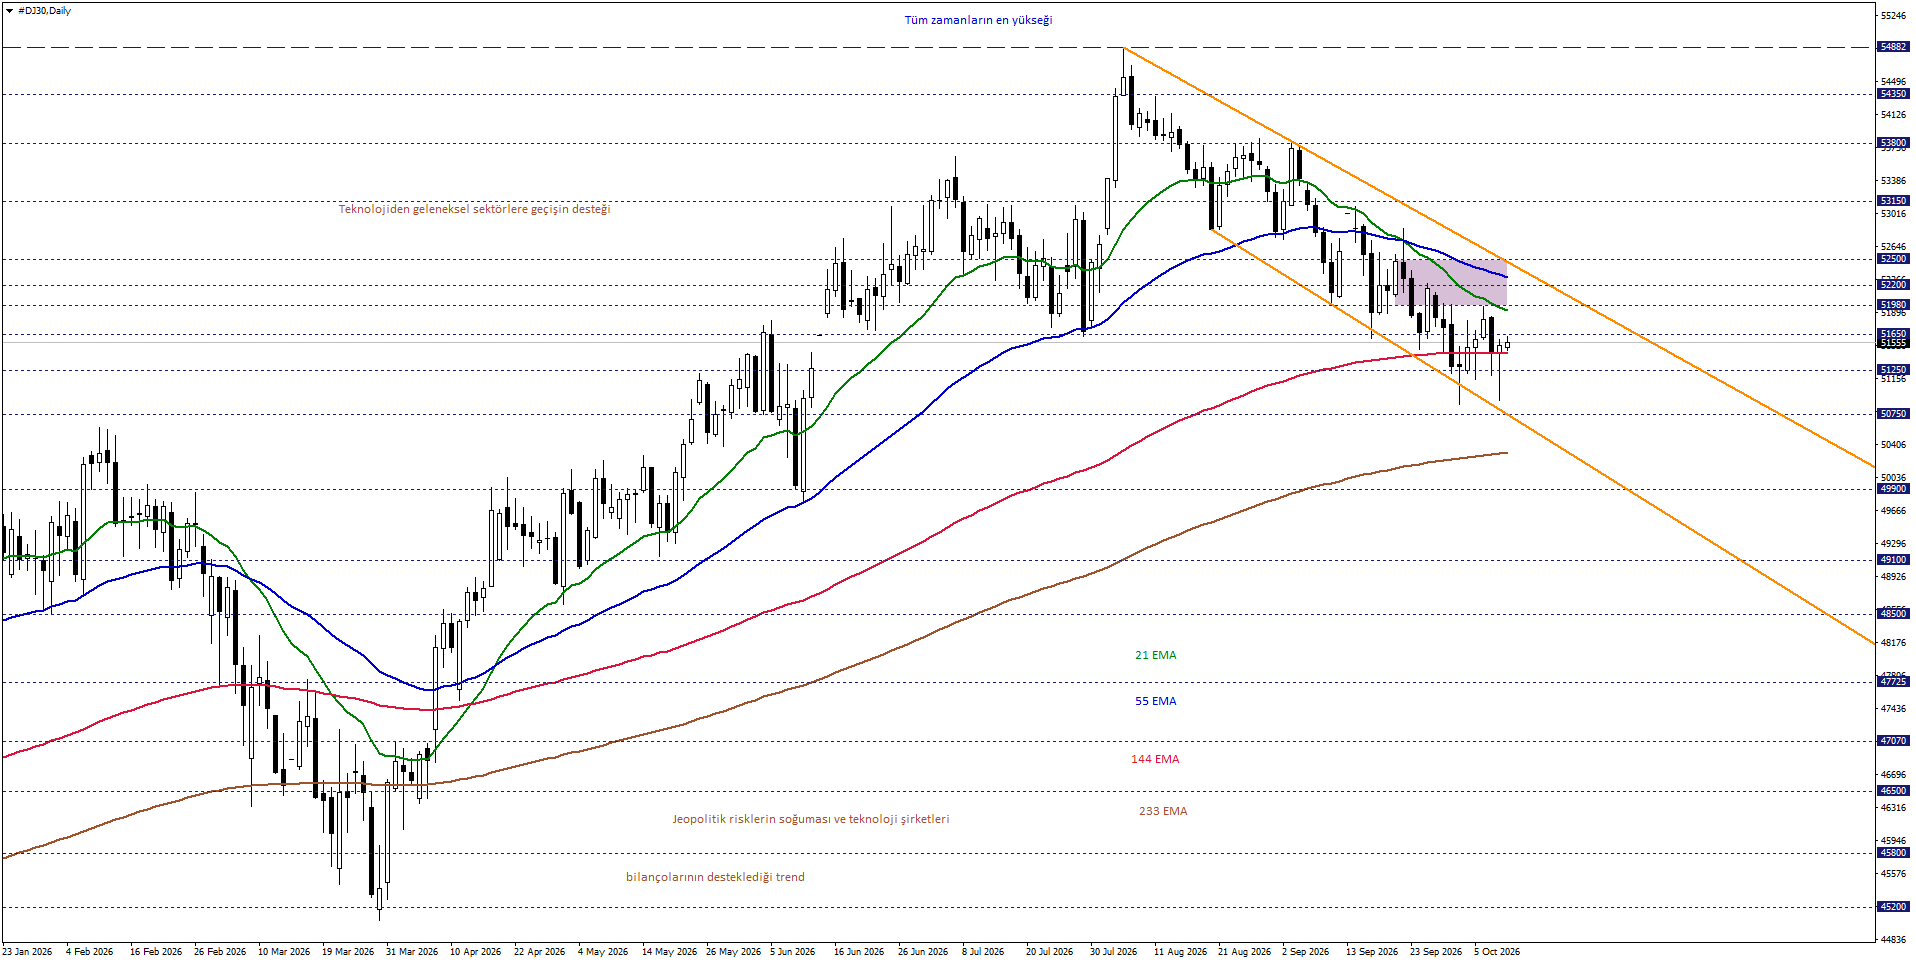1916x963 pixels.
Task: Click the 54882 price level tag
Action: click(1893, 47)
